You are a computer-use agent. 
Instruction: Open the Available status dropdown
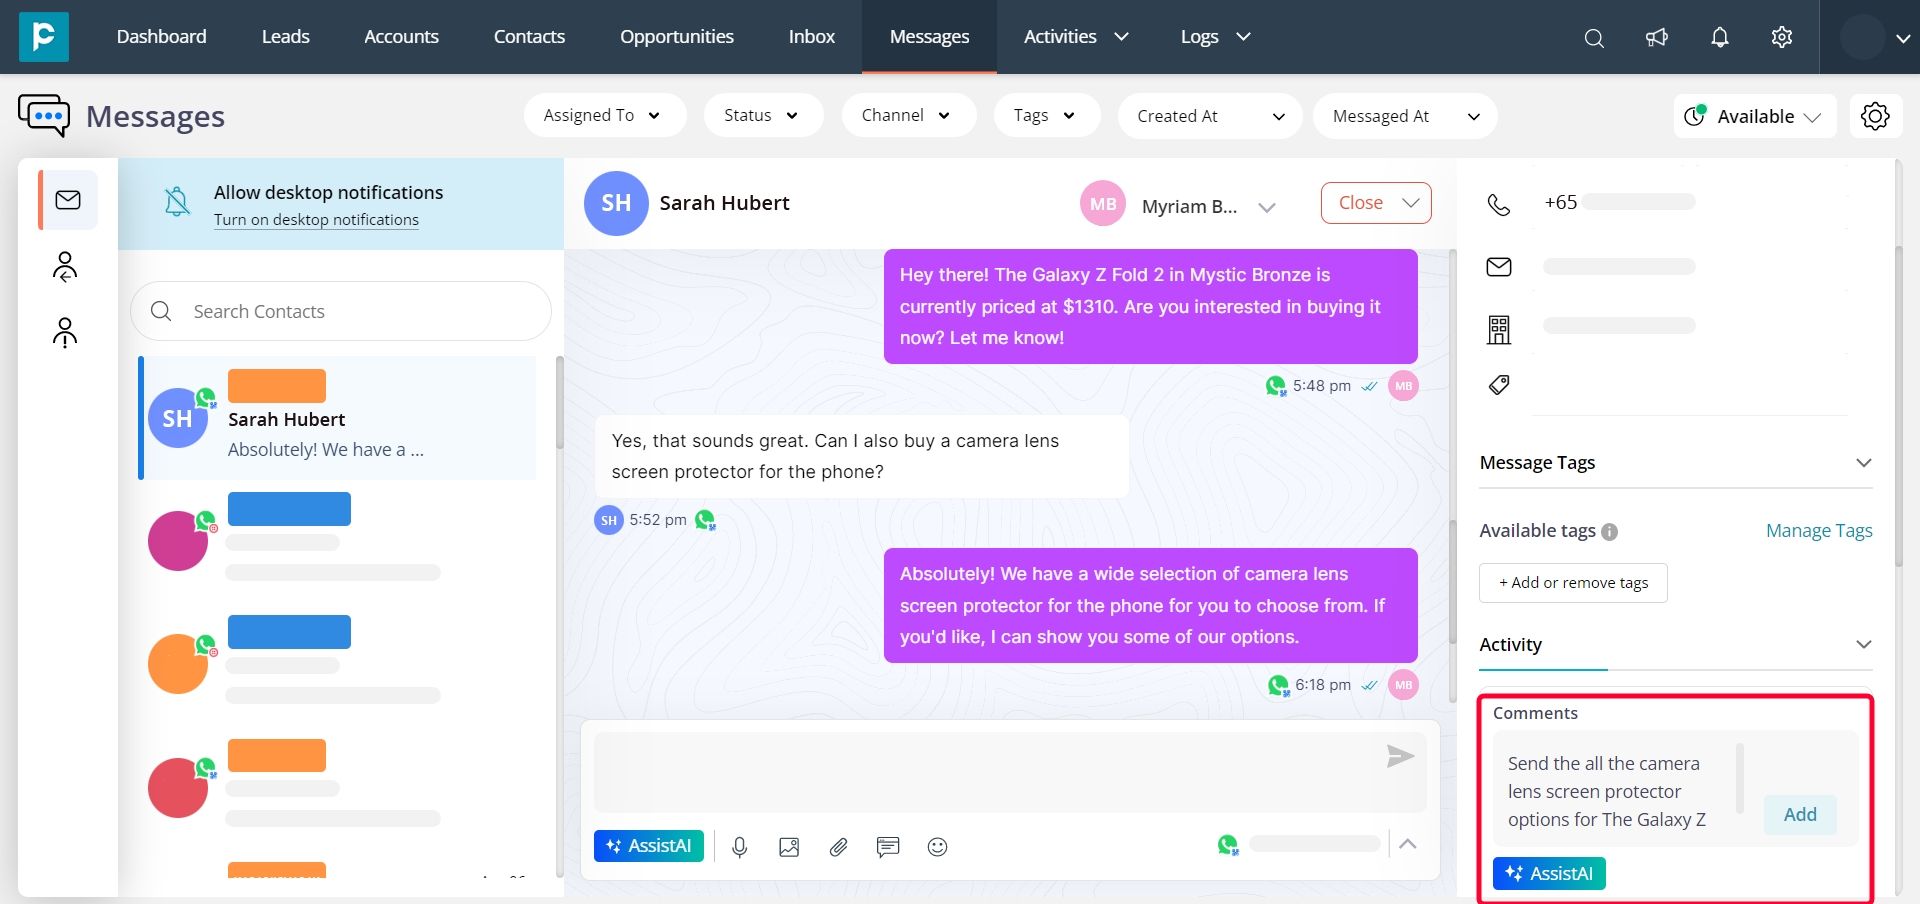pos(1755,116)
